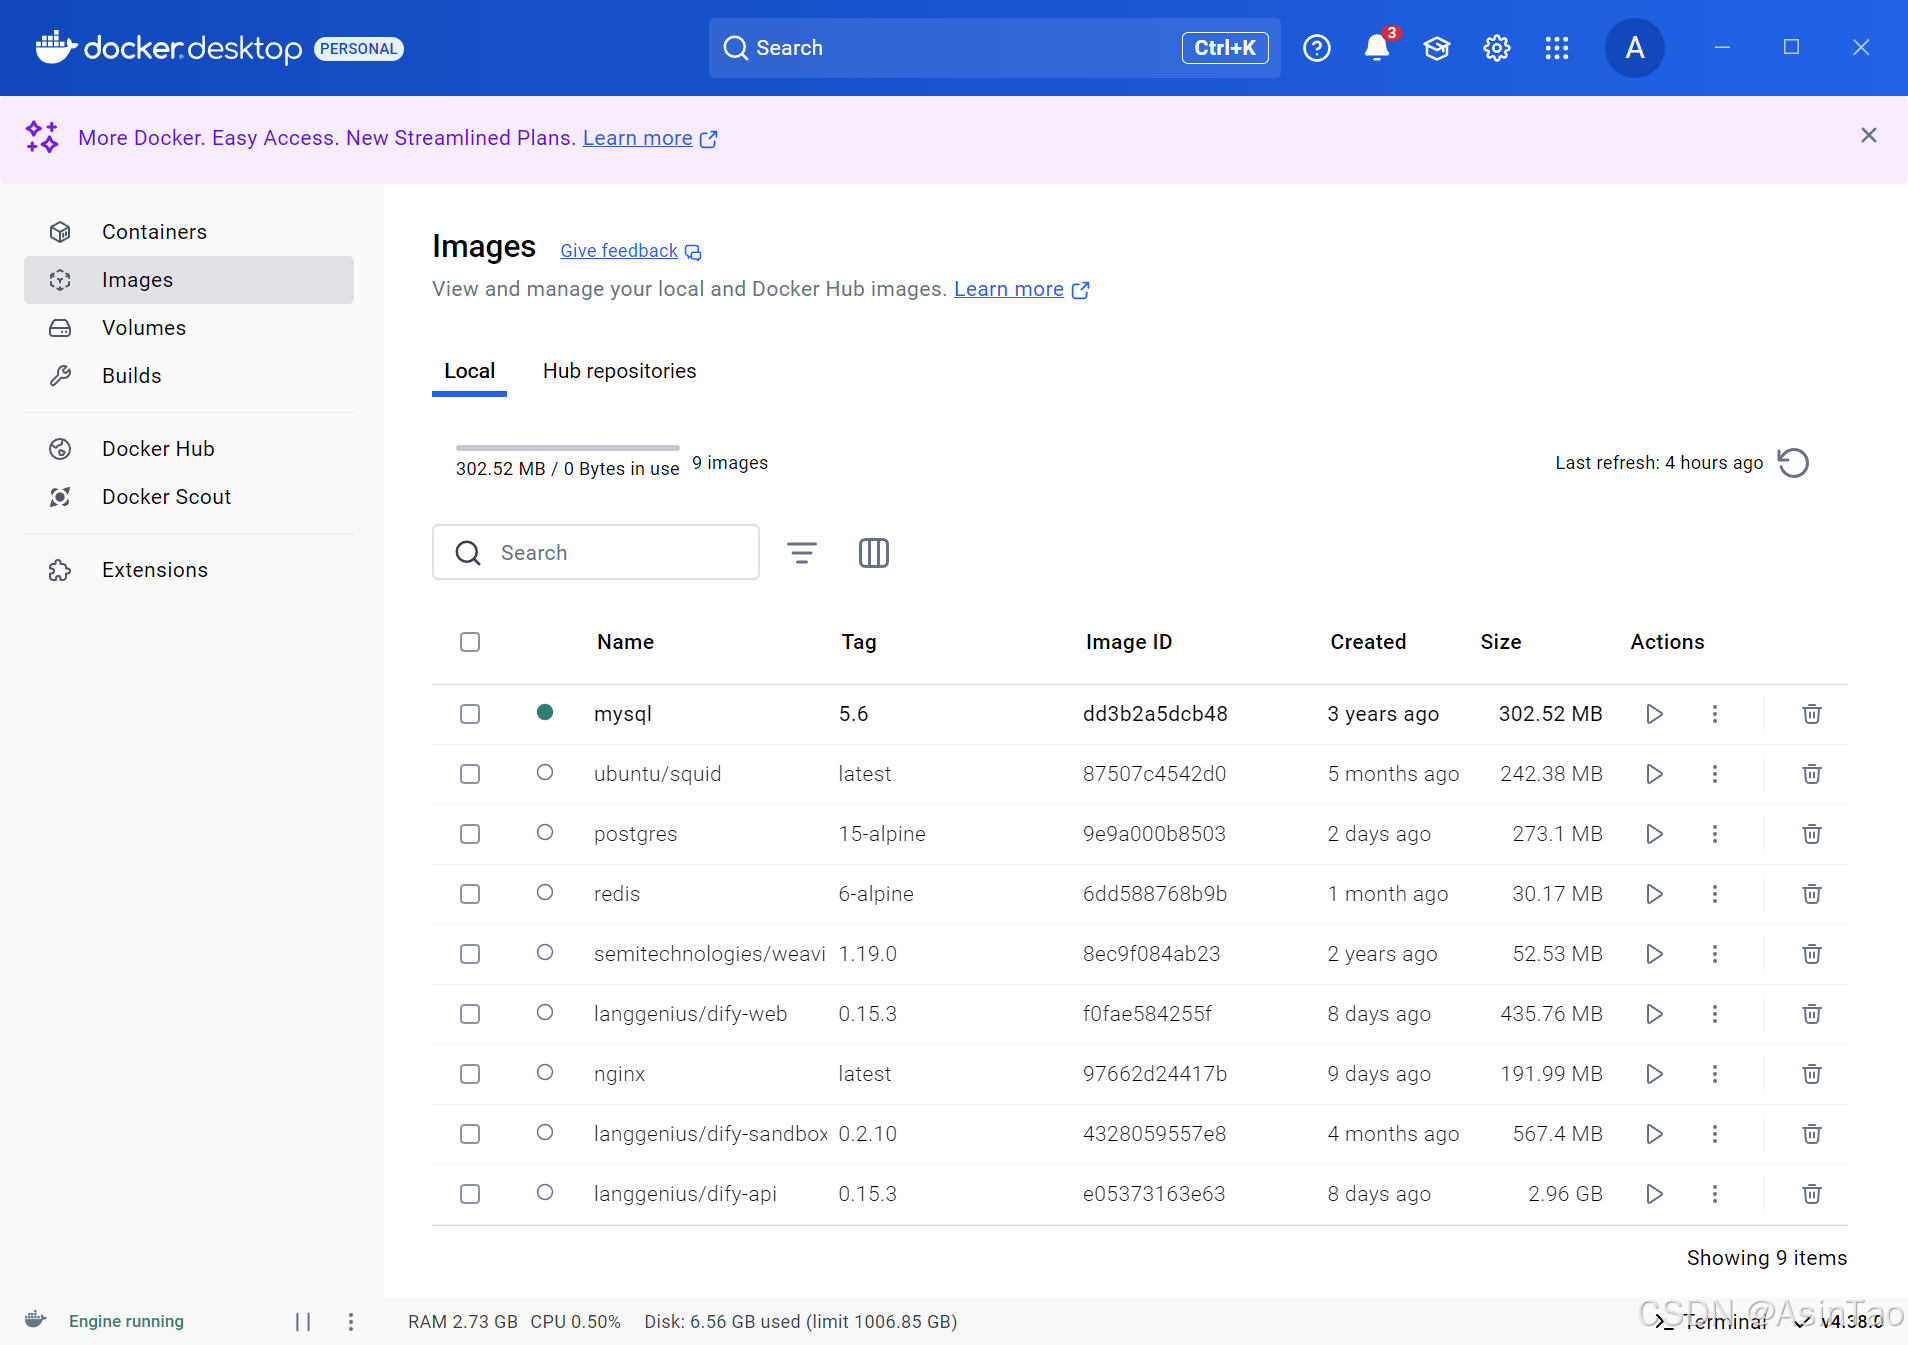This screenshot has height=1345, width=1908.
Task: Open account avatar A
Action: [1635, 48]
